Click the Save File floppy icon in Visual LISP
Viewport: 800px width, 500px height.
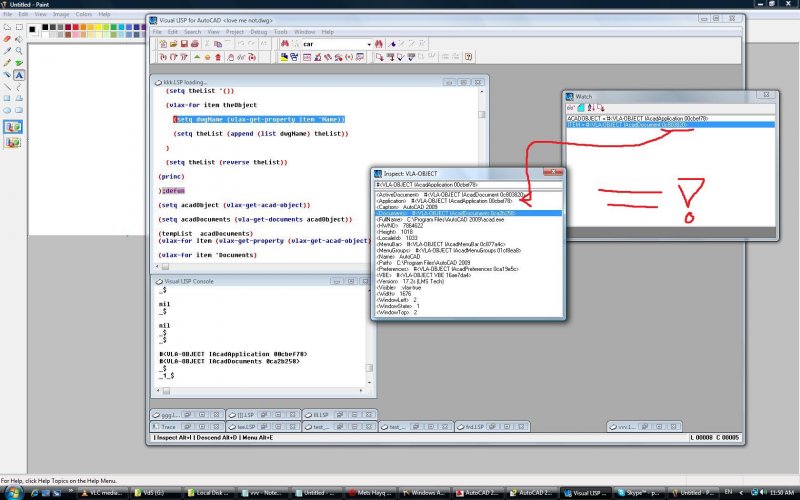[184, 44]
